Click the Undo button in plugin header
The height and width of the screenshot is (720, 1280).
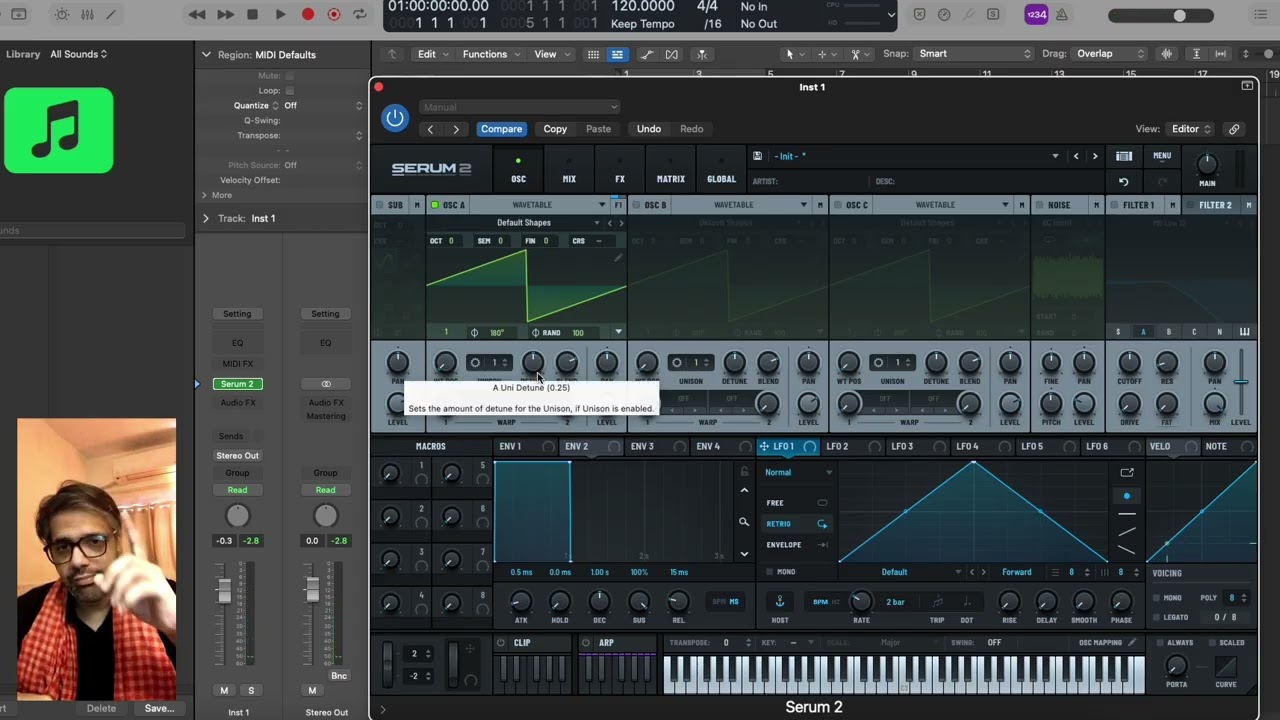pyautogui.click(x=649, y=129)
